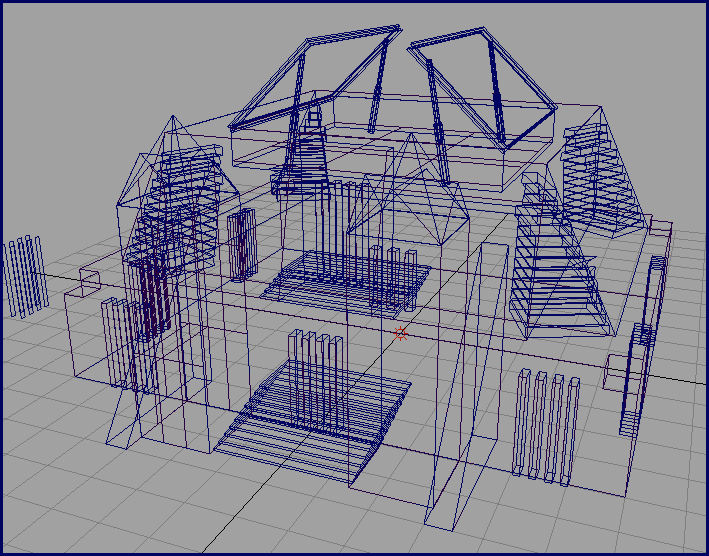Image resolution: width=709 pixels, height=556 pixels.
Task: Select the small box near the right staircase
Action: pyautogui.click(x=615, y=371)
